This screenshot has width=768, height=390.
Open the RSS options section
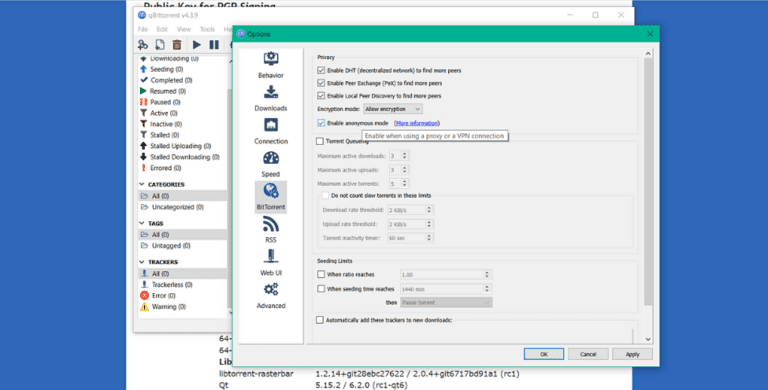pos(271,229)
